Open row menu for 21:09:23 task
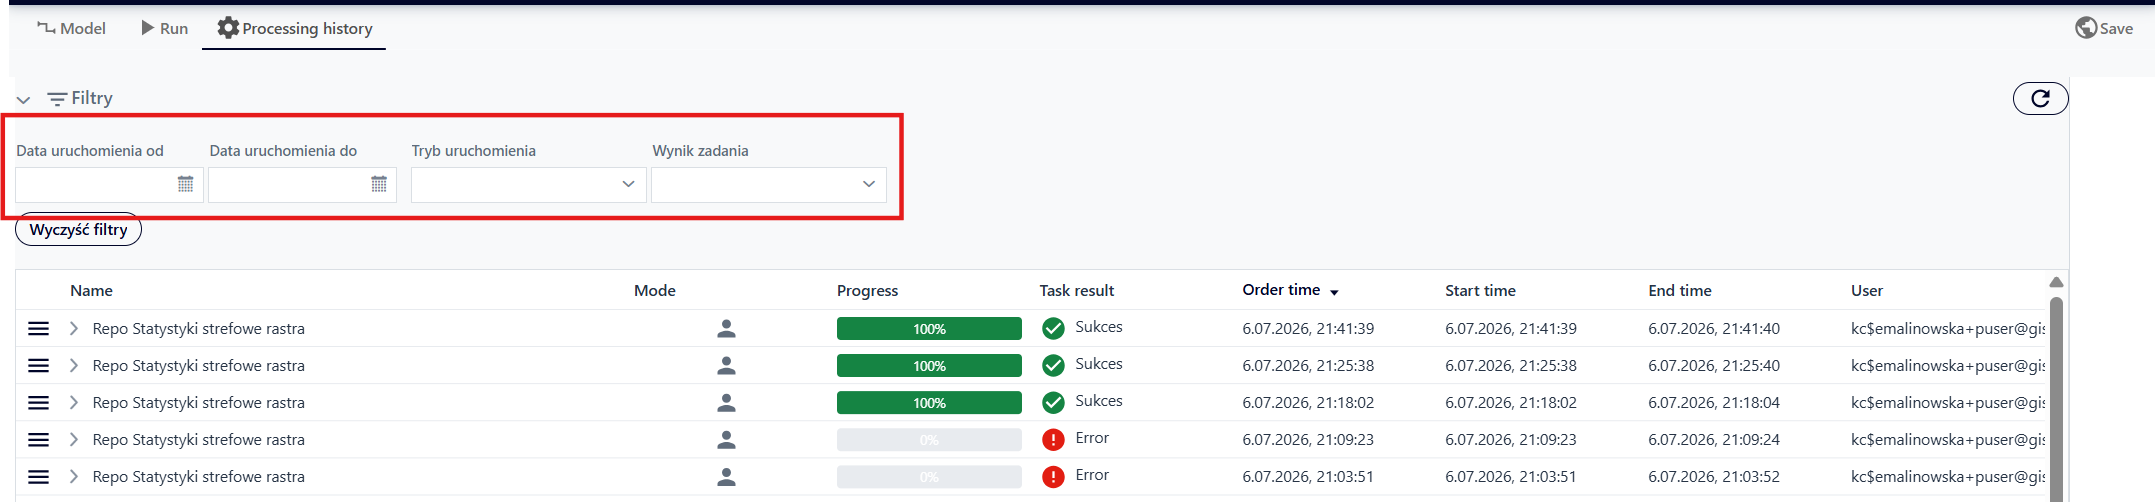The height and width of the screenshot is (502, 2155). point(38,439)
